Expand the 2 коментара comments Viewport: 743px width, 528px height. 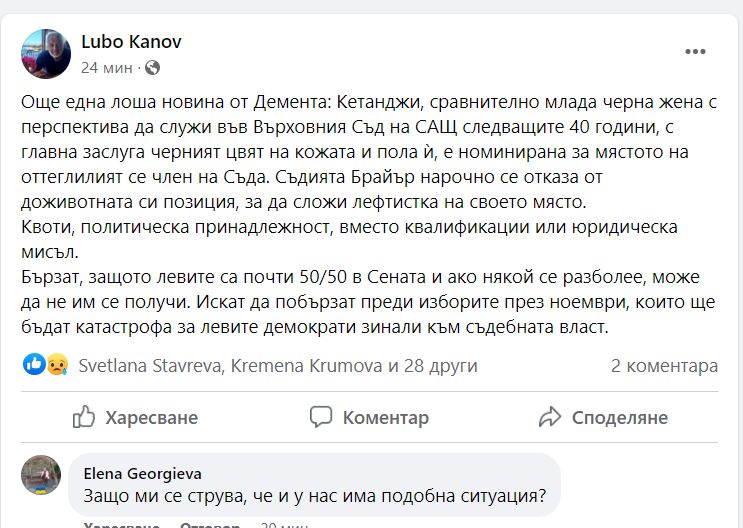[664, 366]
